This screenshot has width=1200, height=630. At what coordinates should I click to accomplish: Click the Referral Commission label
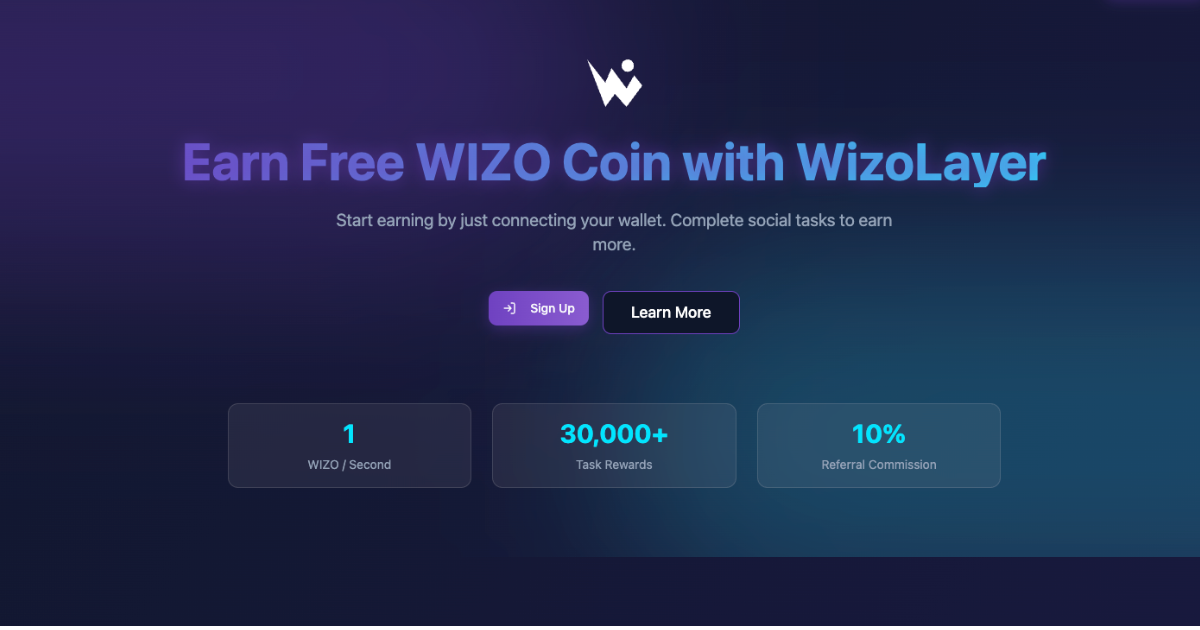click(879, 465)
